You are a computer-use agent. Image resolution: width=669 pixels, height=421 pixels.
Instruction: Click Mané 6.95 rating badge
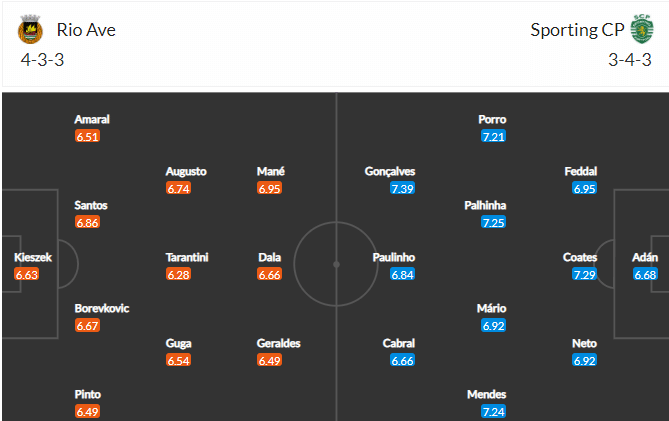pyautogui.click(x=269, y=189)
